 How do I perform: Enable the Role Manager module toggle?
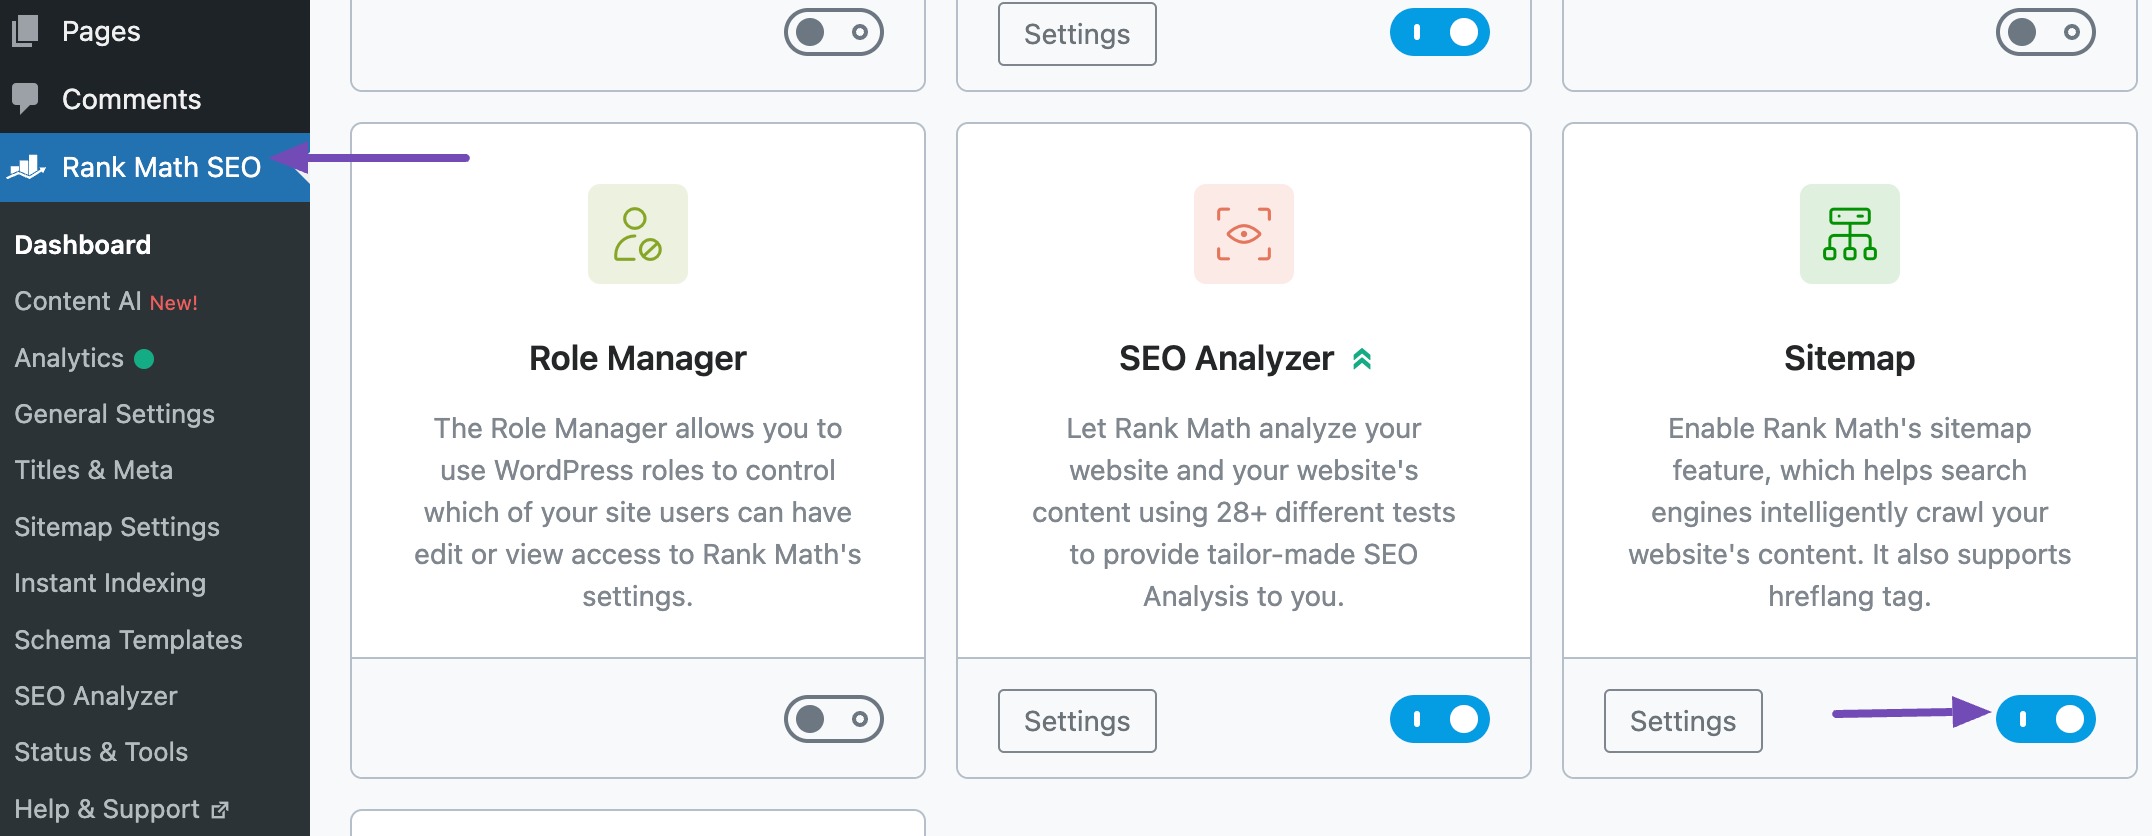pos(834,718)
